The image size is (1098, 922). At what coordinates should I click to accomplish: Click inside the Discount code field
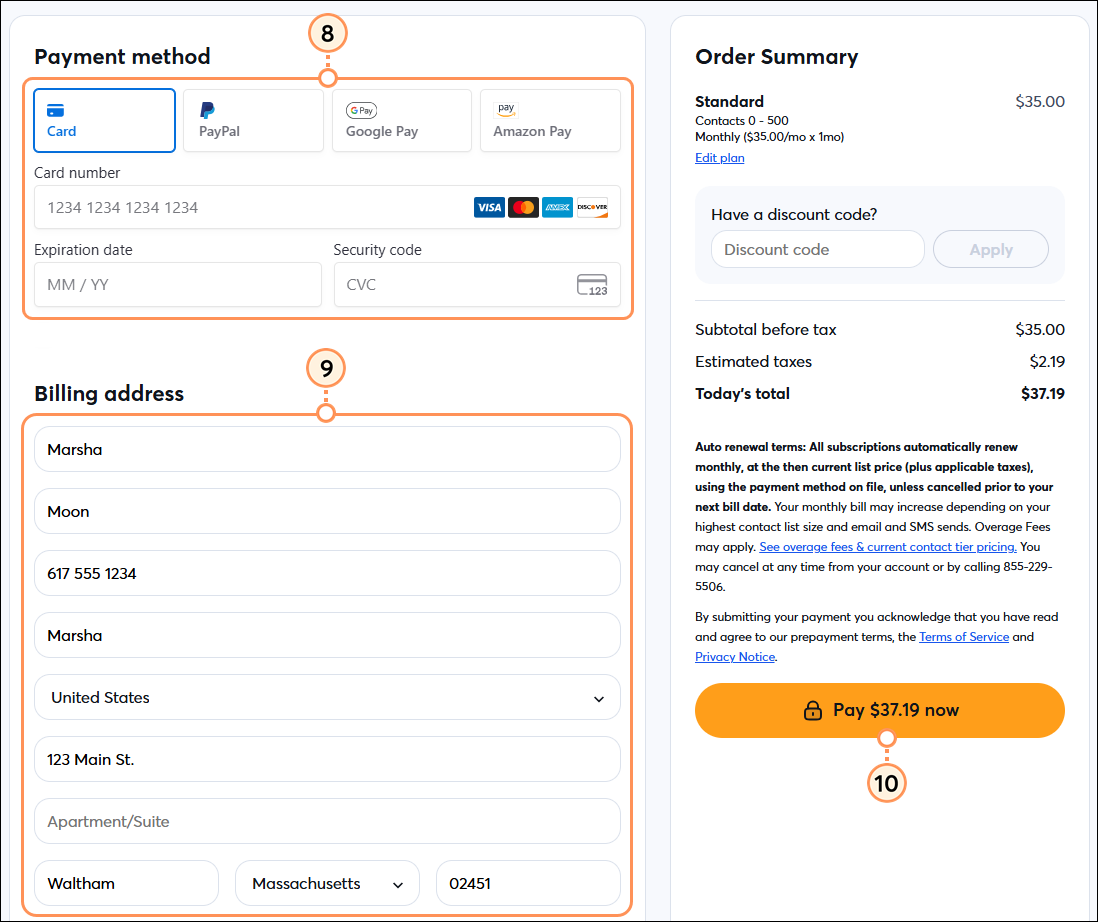tap(817, 249)
